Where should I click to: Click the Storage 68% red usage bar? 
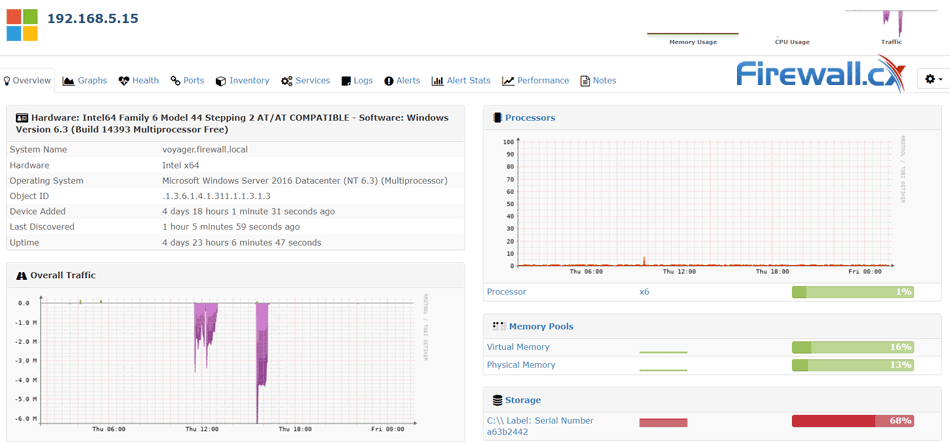(x=852, y=421)
